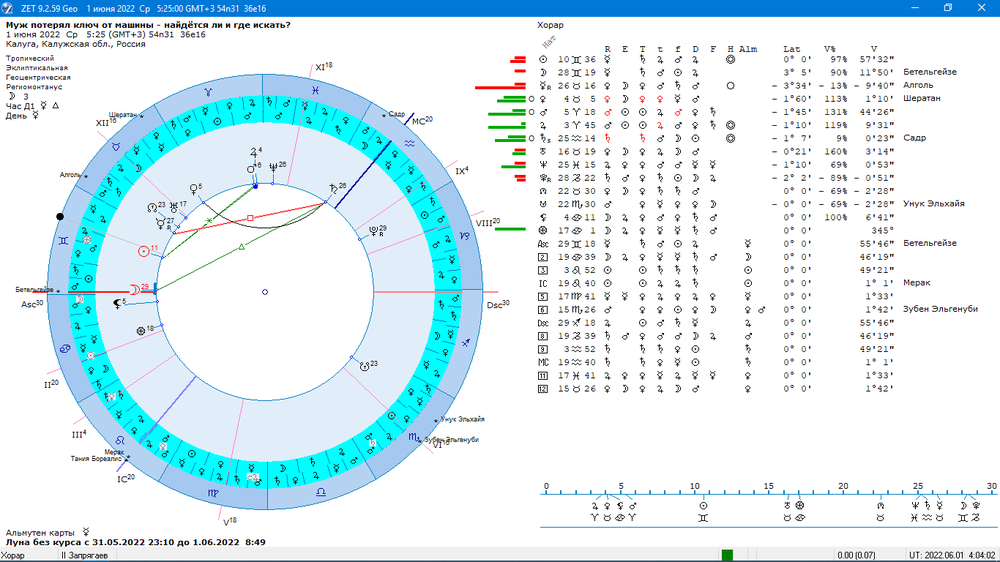Click the Venus symbol labeled 5 in the chart
The width and height of the screenshot is (1000, 562).
point(193,189)
